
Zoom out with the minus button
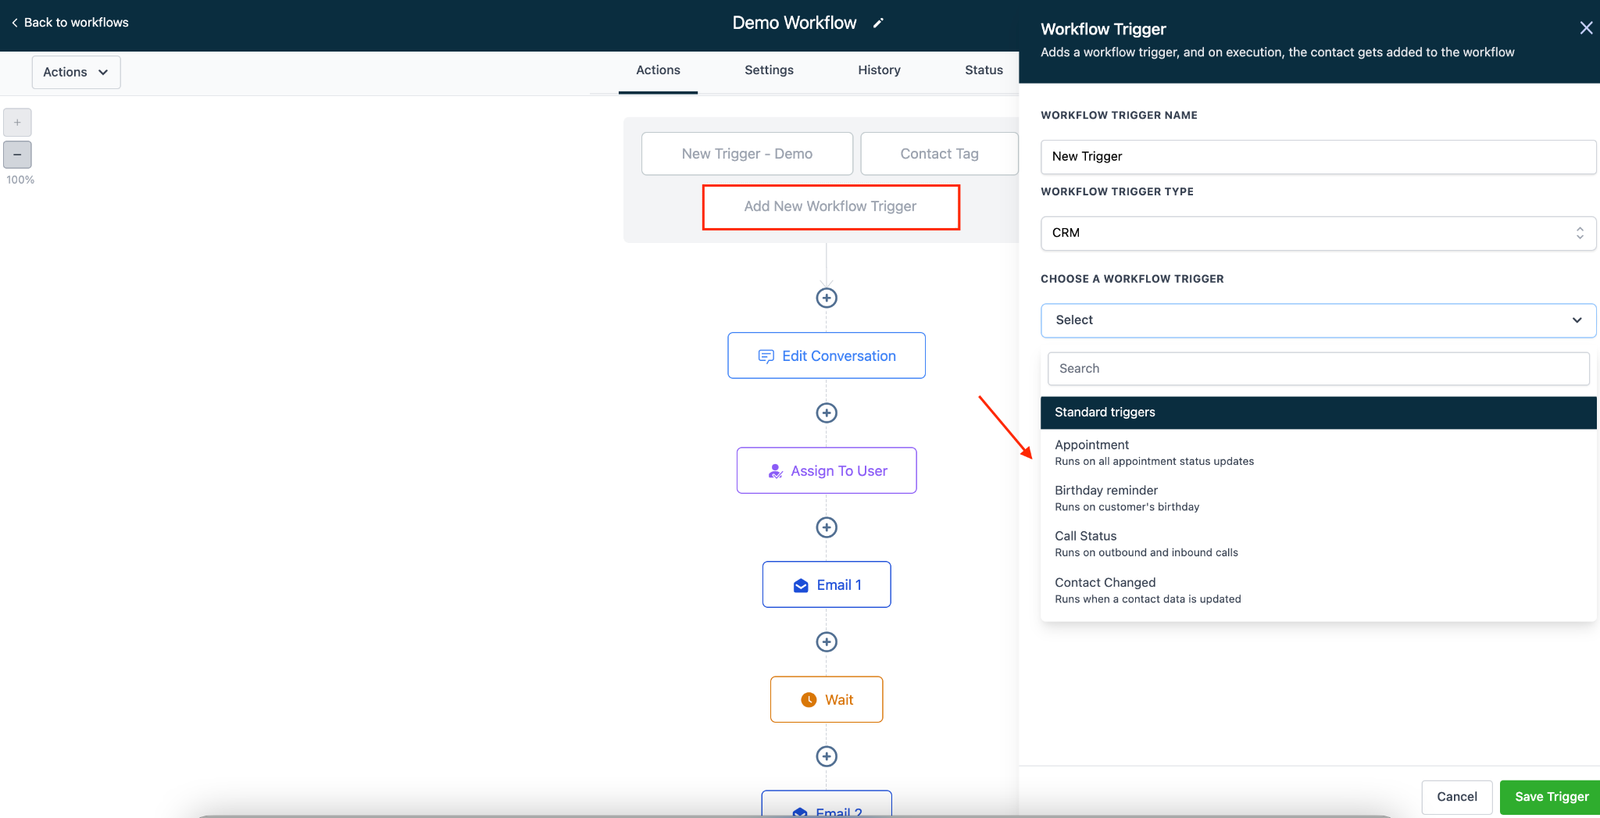point(17,155)
